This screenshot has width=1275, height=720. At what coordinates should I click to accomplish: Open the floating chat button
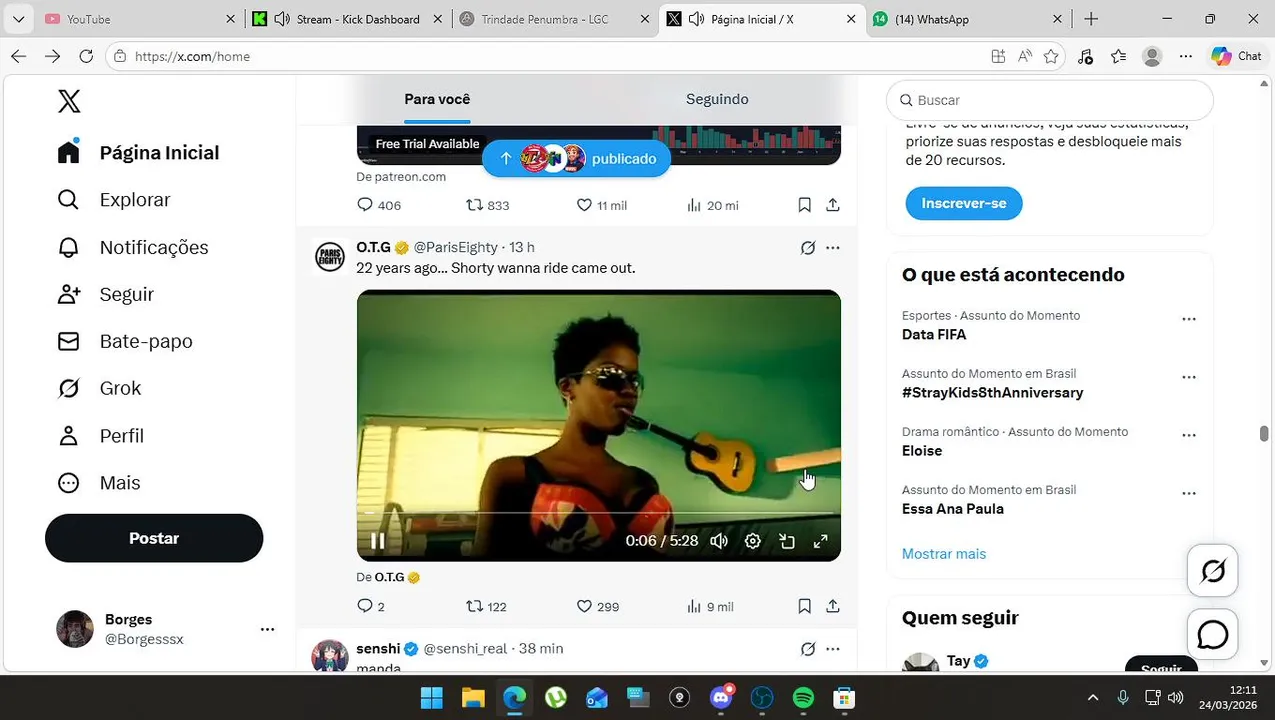click(x=1213, y=634)
